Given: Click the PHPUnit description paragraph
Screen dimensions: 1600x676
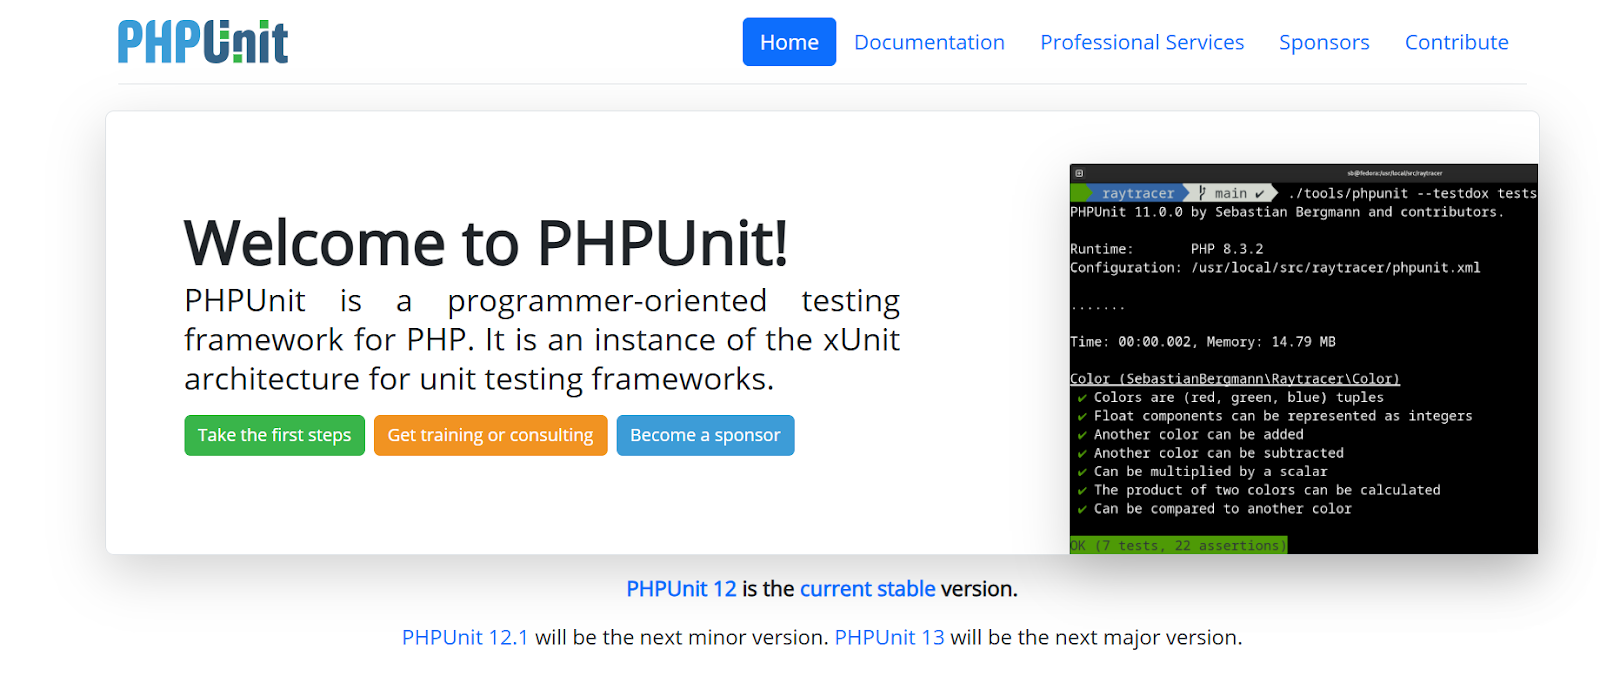Looking at the screenshot, I should tap(541, 340).
